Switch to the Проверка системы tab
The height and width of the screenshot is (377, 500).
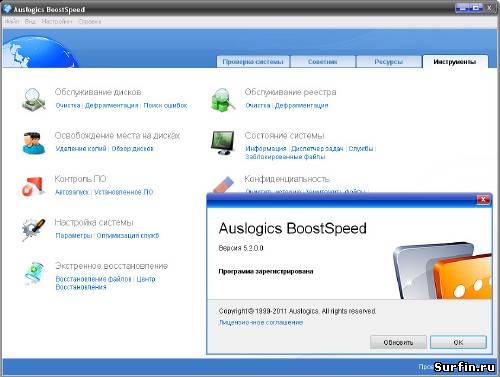[253, 62]
